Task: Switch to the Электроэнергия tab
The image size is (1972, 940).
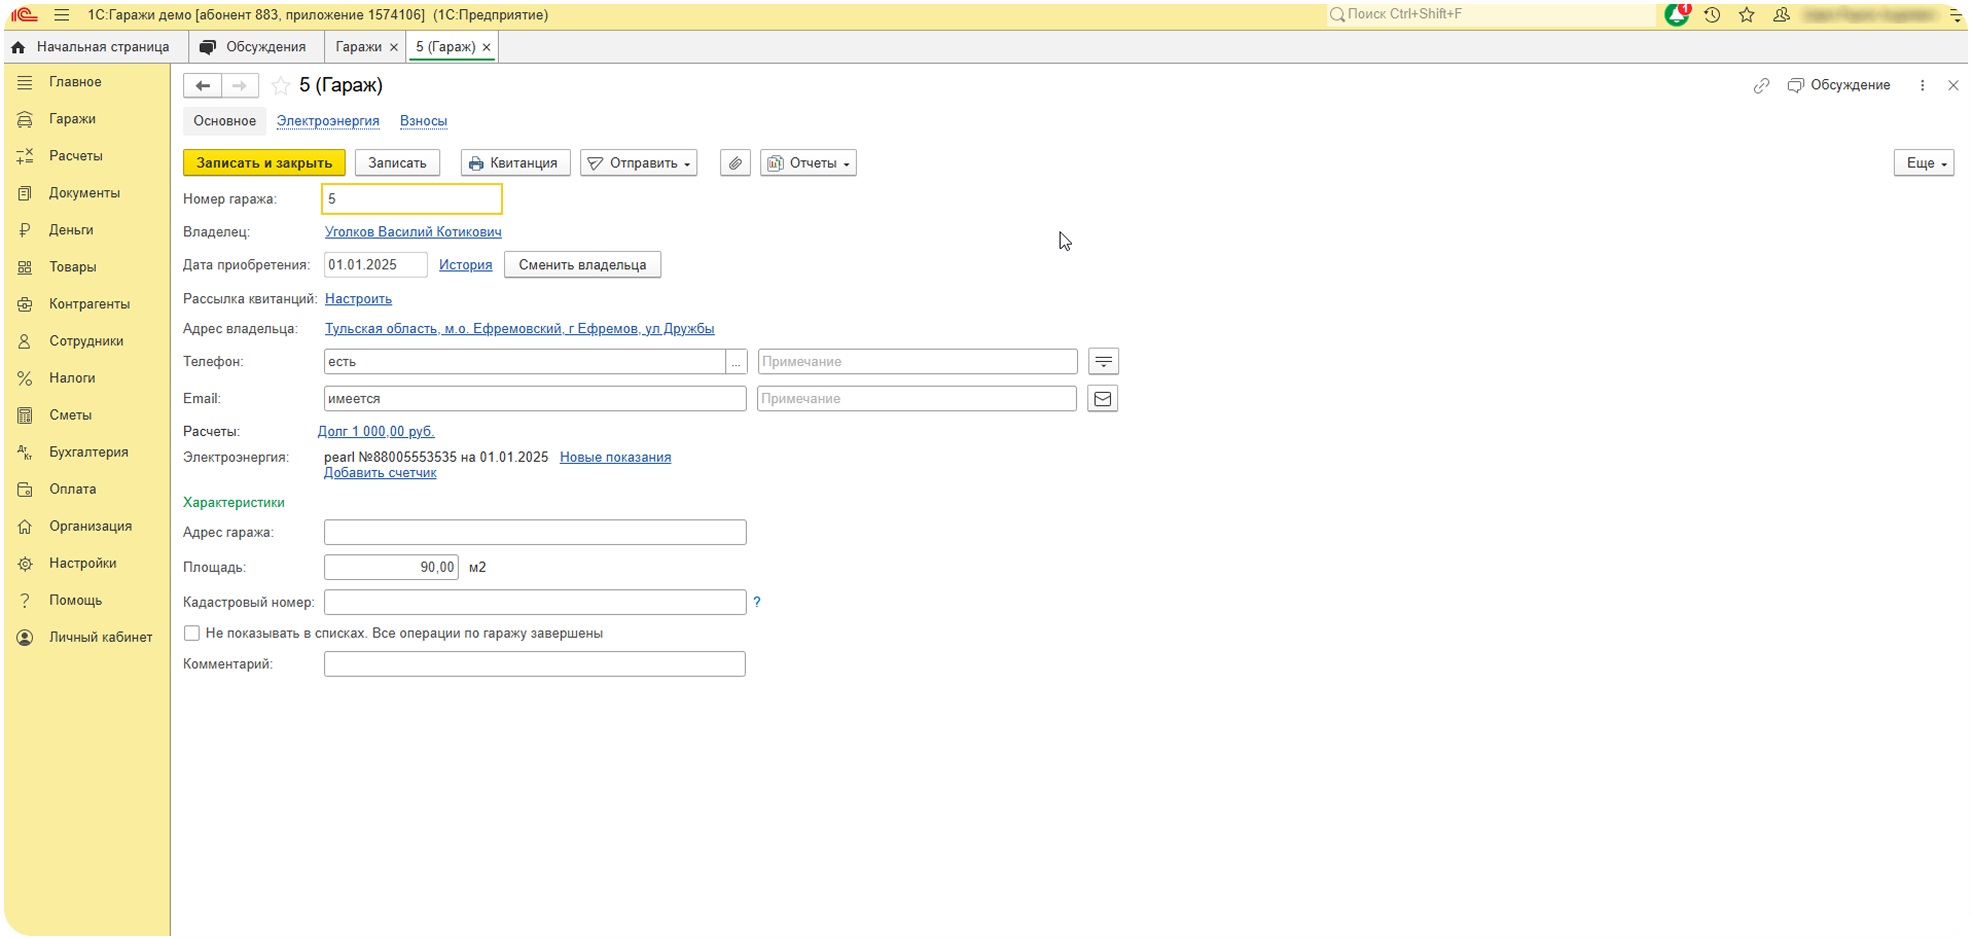Action: 328,121
